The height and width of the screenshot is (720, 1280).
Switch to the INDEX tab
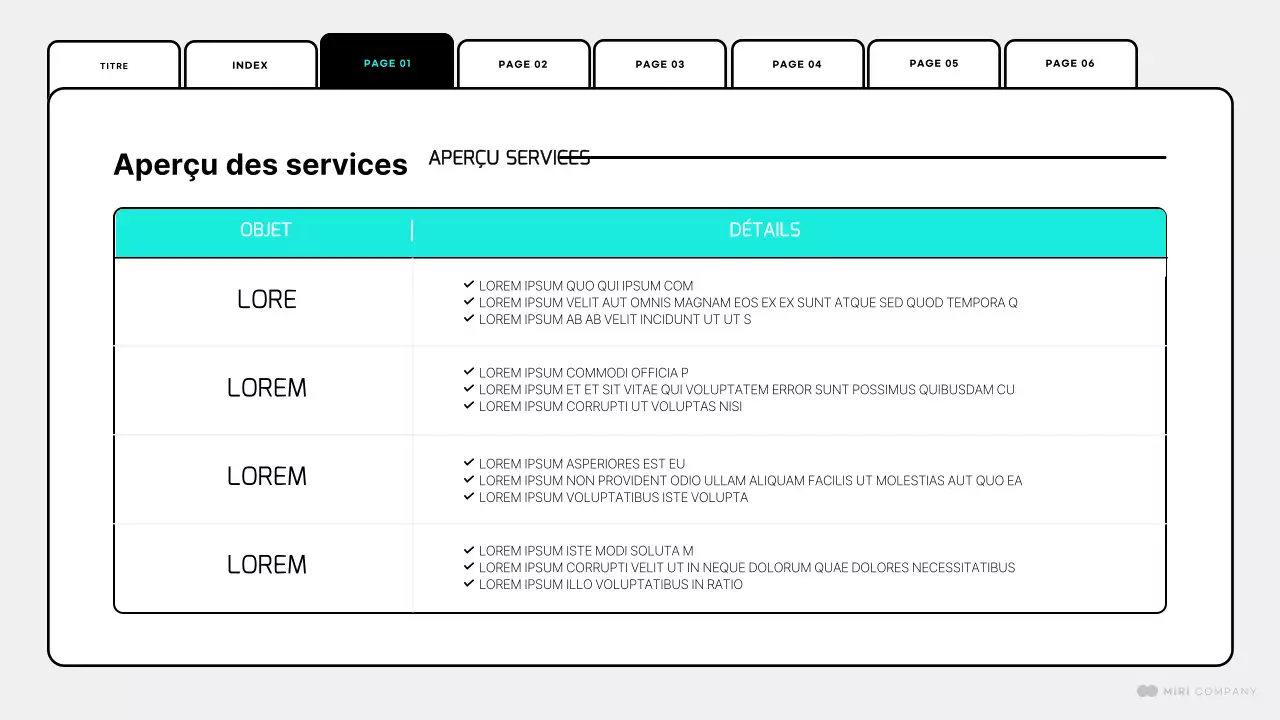coord(250,66)
